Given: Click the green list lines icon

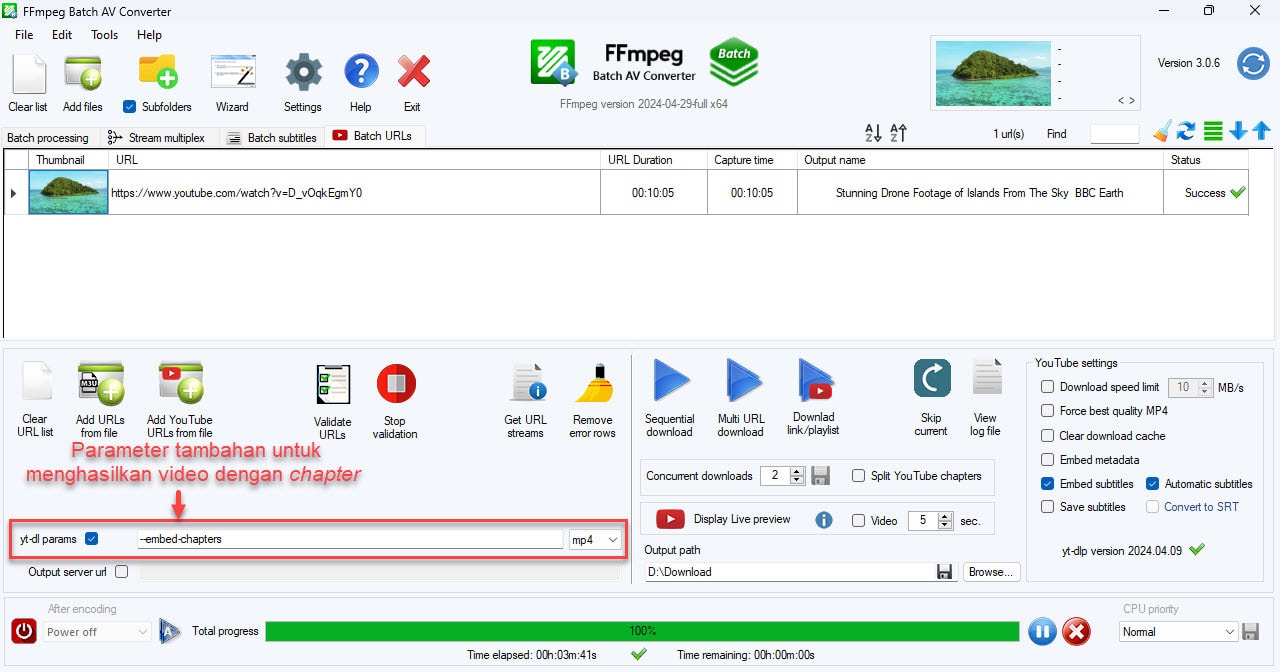Looking at the screenshot, I should point(1213,131).
